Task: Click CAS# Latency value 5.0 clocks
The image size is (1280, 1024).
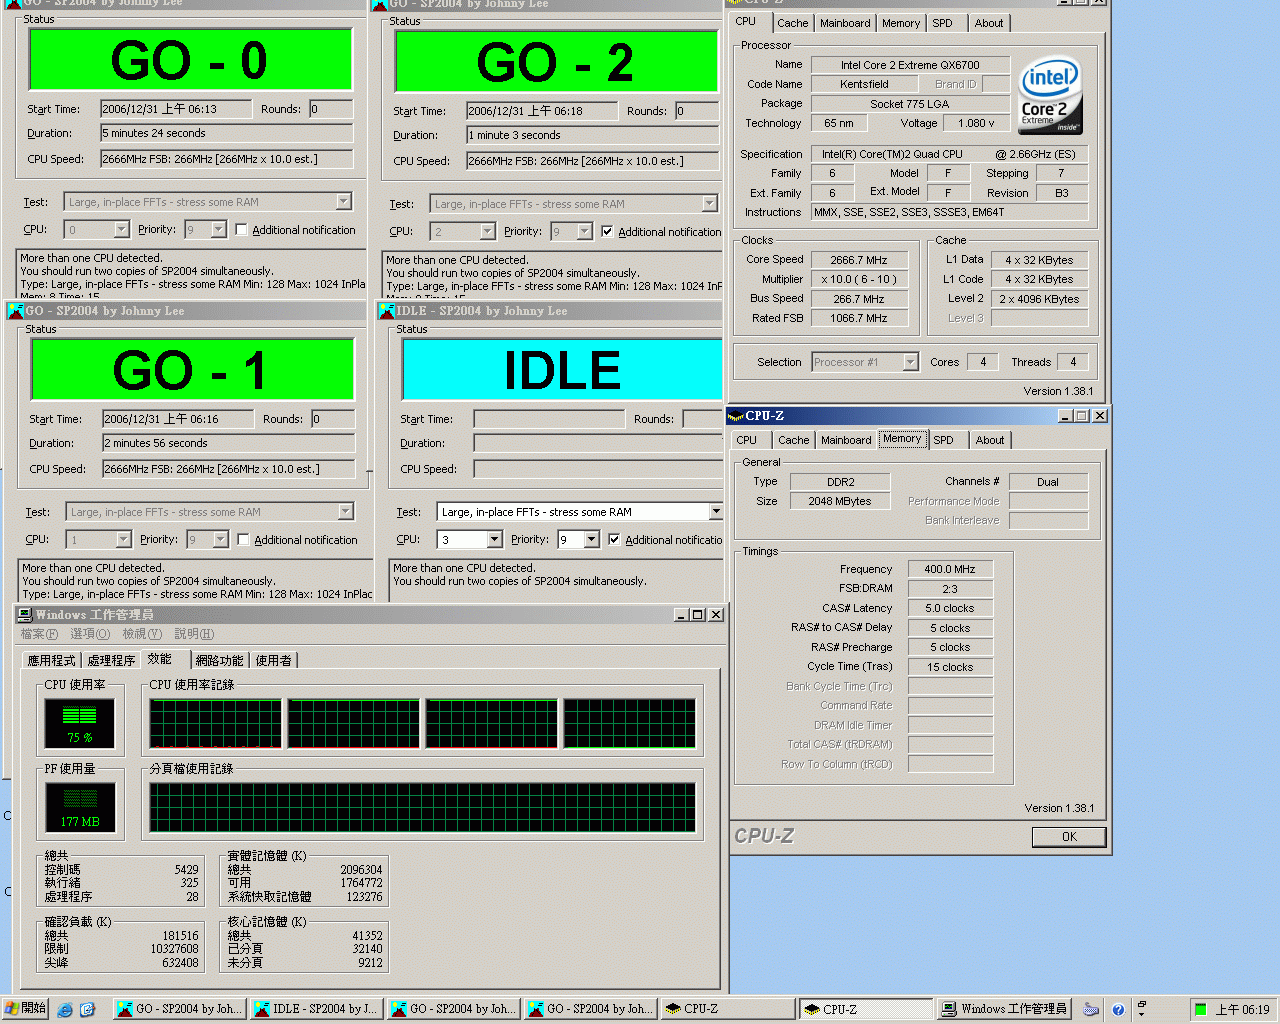Action: click(x=949, y=608)
